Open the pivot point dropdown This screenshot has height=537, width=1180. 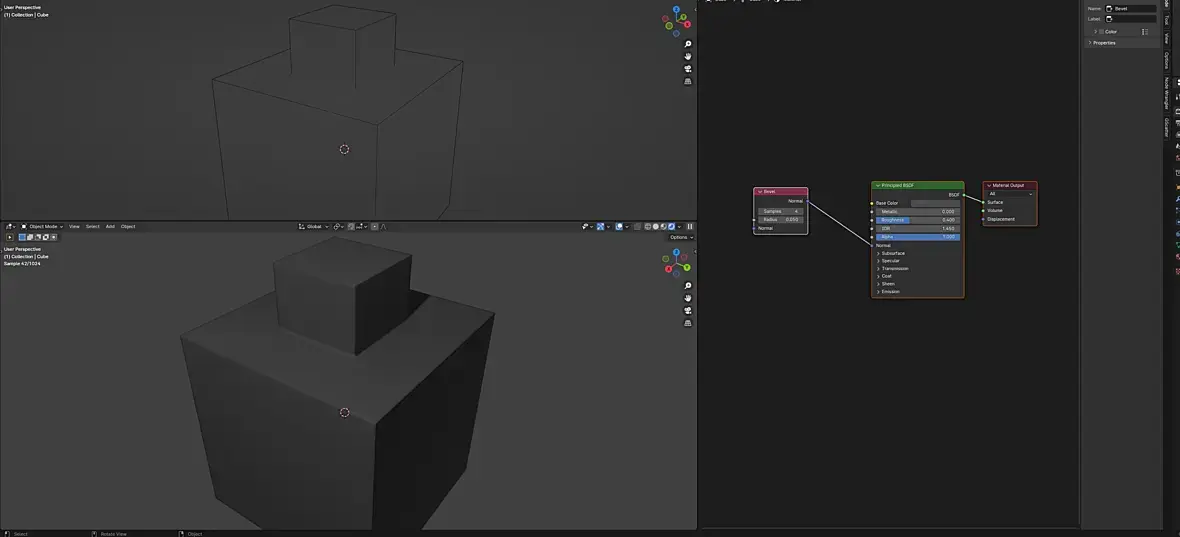pos(339,226)
